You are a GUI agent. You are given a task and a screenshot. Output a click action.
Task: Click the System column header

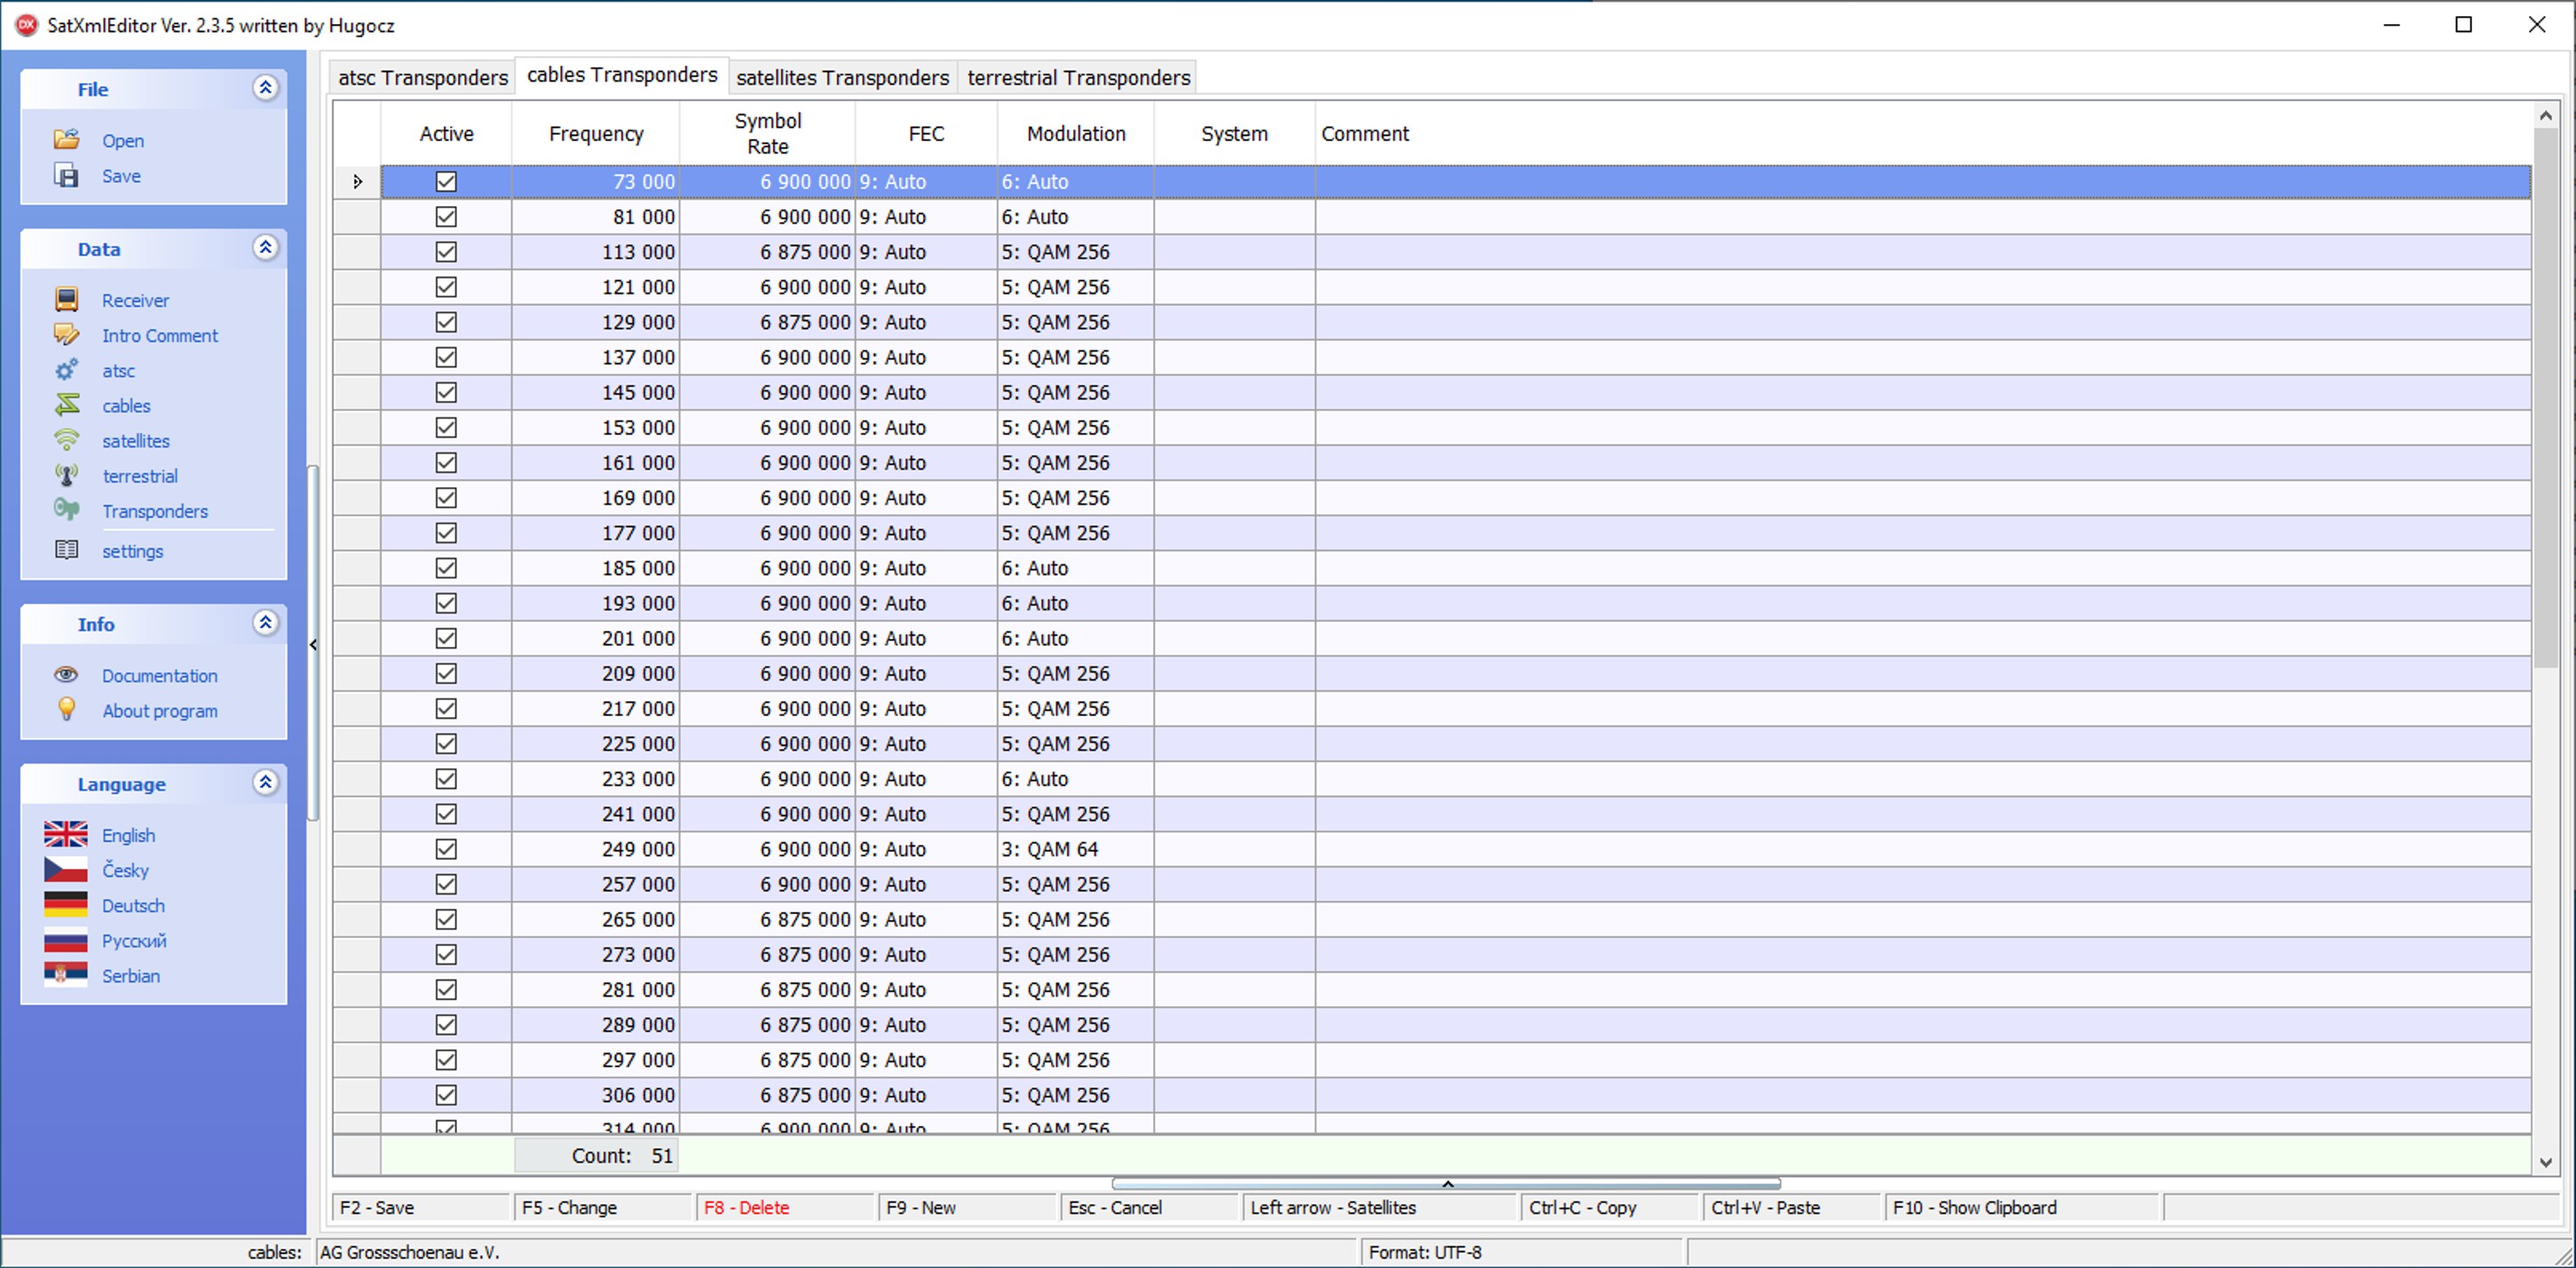pyautogui.click(x=1234, y=134)
